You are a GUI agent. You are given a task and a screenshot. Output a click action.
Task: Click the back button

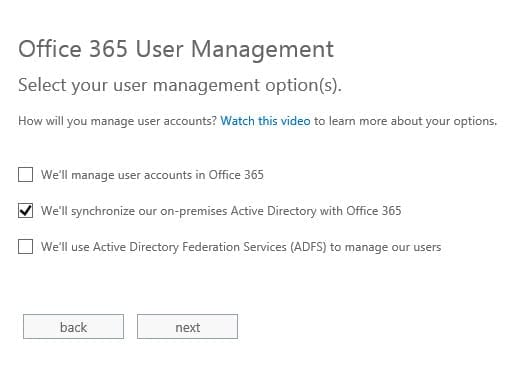73,327
